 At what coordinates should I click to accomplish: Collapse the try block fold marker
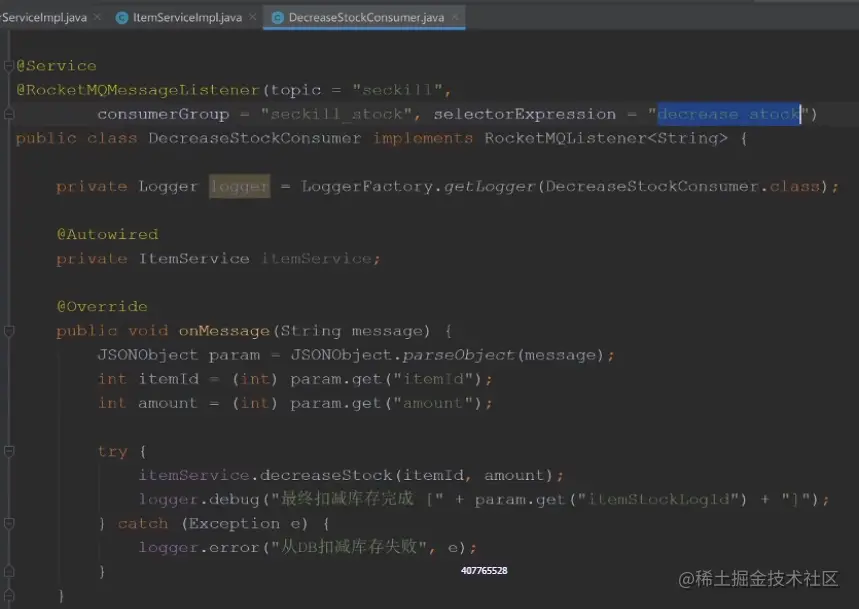pyautogui.click(x=8, y=451)
